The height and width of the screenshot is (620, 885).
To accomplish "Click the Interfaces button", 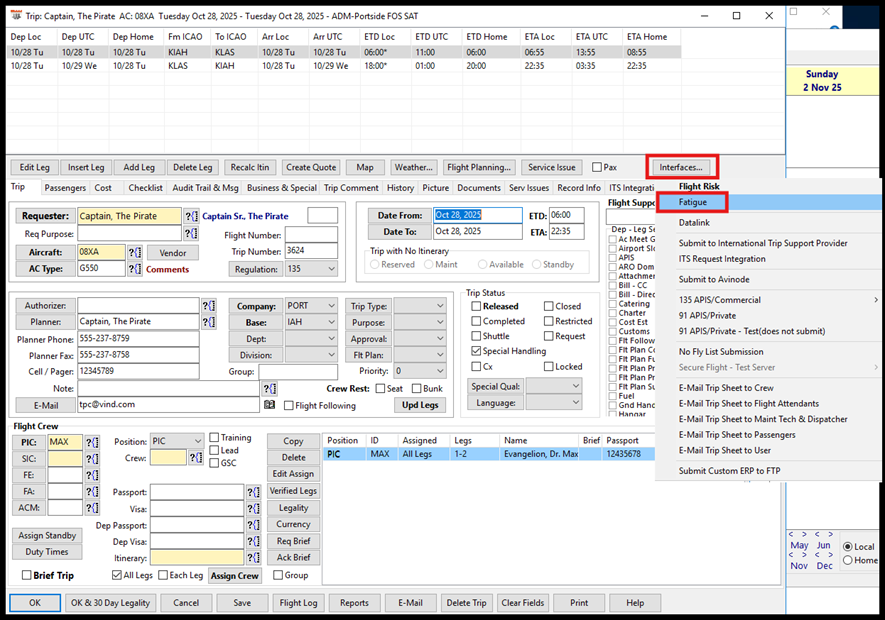I will (683, 167).
